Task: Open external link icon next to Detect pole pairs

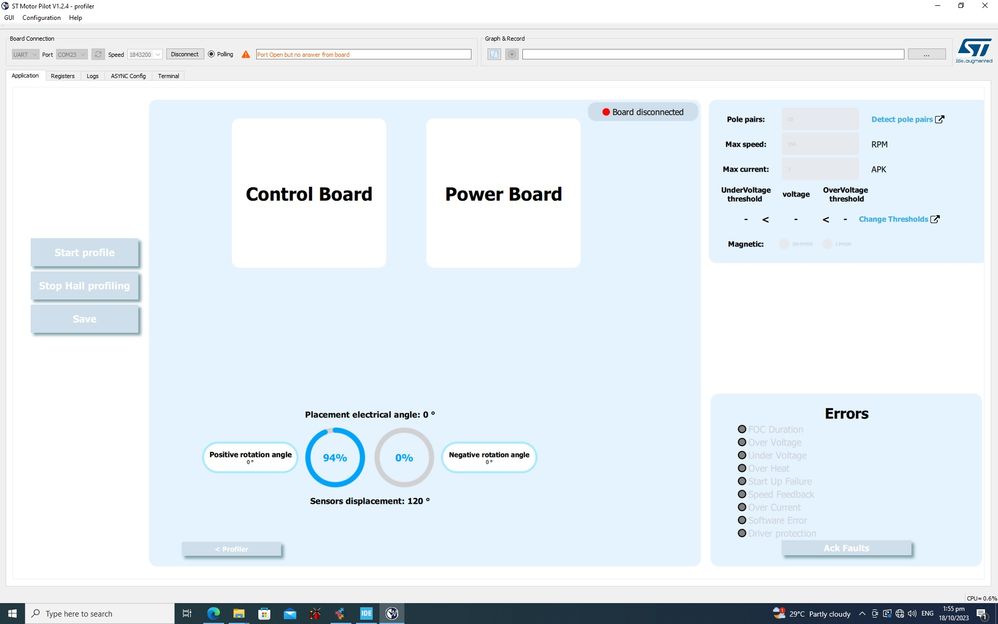Action: click(x=939, y=119)
